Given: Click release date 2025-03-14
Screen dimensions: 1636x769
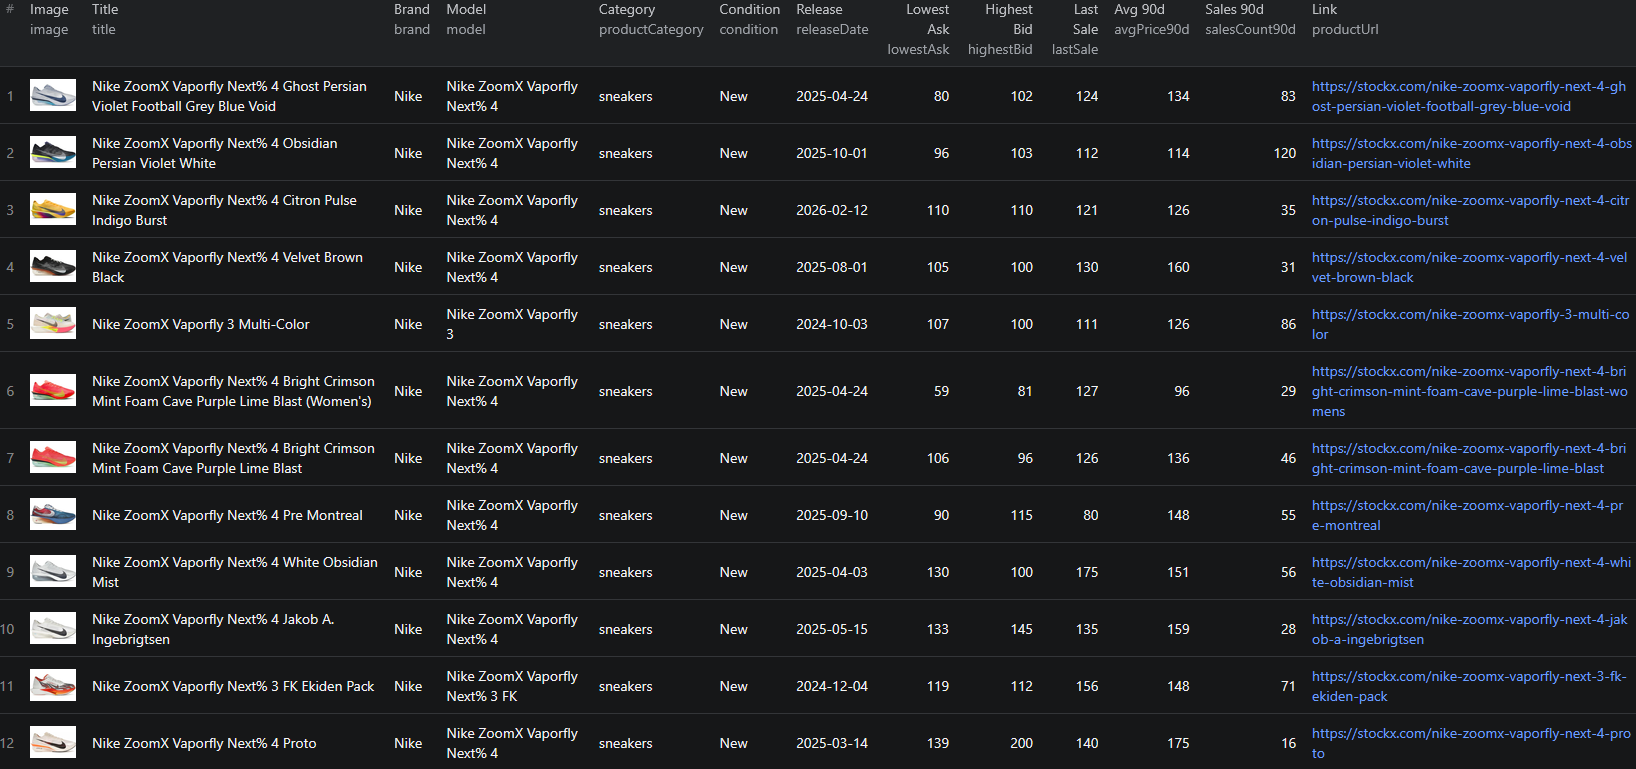Looking at the screenshot, I should click(x=832, y=743).
